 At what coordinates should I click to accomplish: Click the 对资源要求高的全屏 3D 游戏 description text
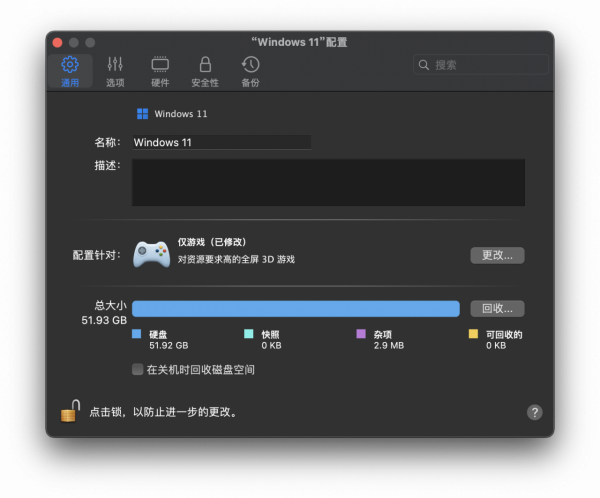click(x=236, y=260)
